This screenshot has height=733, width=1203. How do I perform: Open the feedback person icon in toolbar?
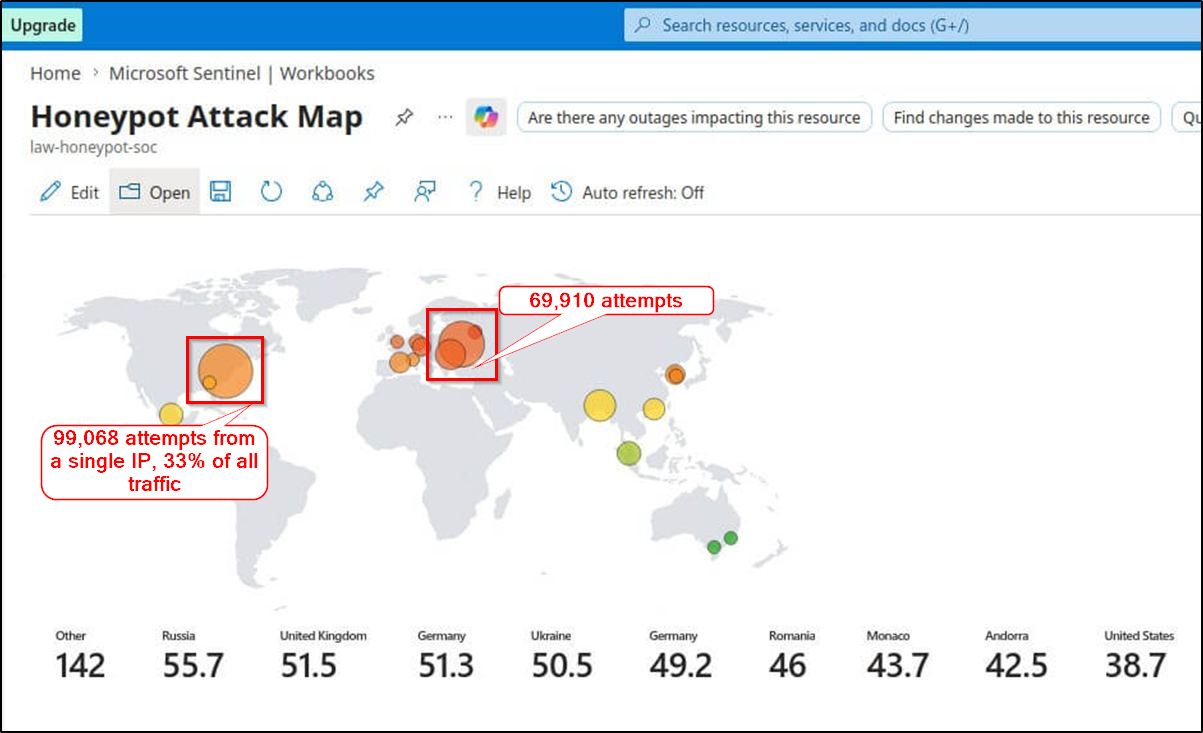click(x=425, y=191)
